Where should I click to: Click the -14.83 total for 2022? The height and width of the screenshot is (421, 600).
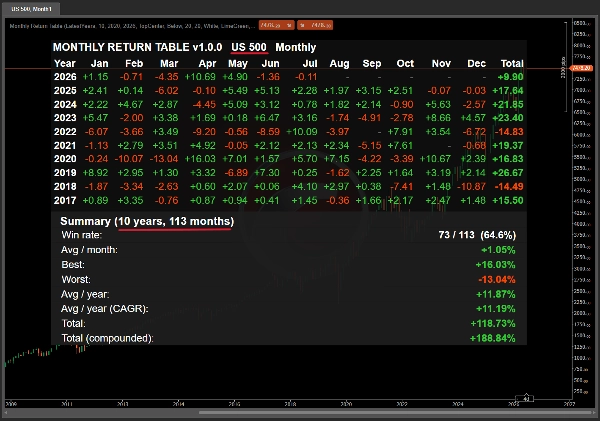click(x=509, y=132)
